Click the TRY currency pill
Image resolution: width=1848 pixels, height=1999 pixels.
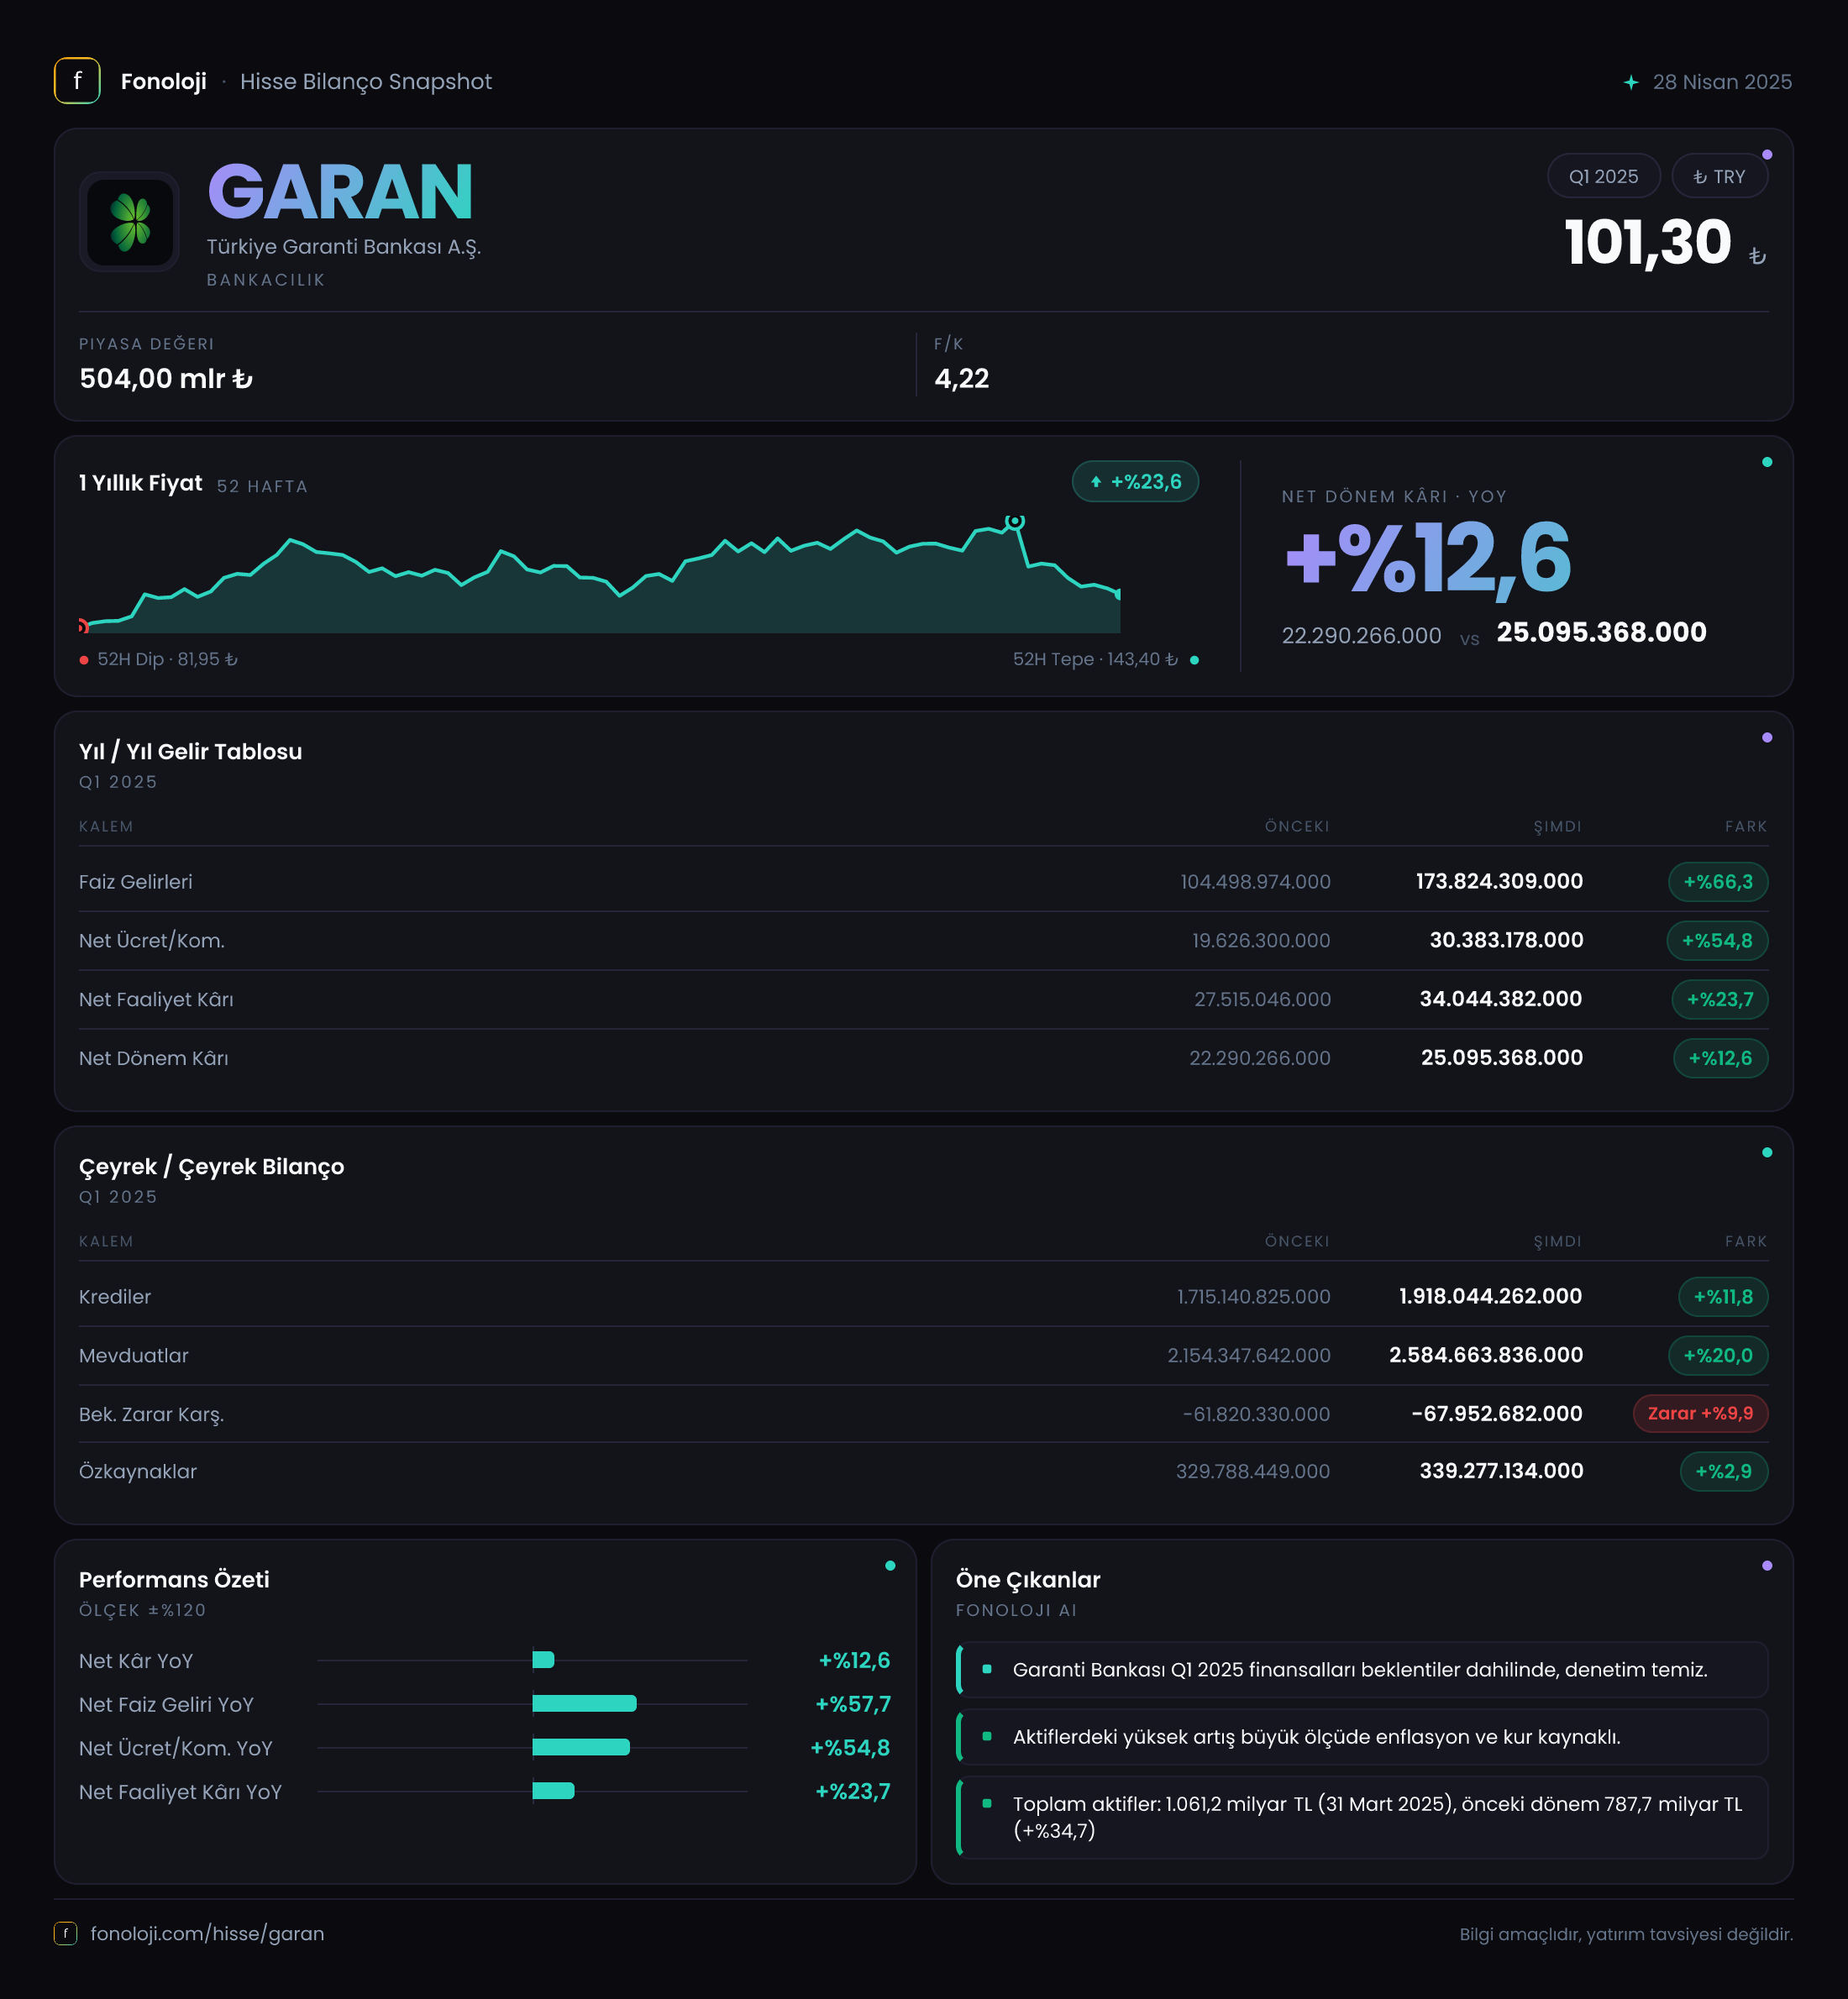pos(1719,176)
